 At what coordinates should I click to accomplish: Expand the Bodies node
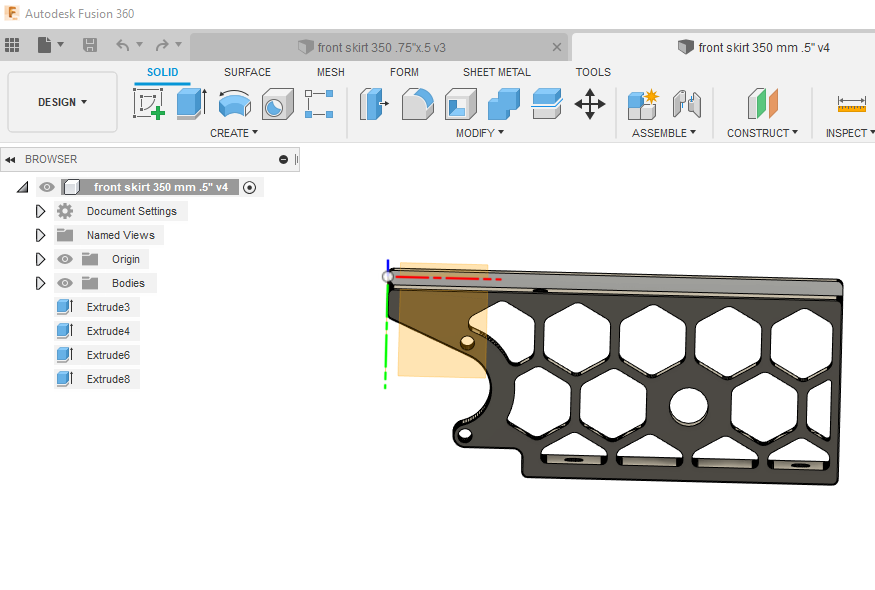(x=40, y=284)
